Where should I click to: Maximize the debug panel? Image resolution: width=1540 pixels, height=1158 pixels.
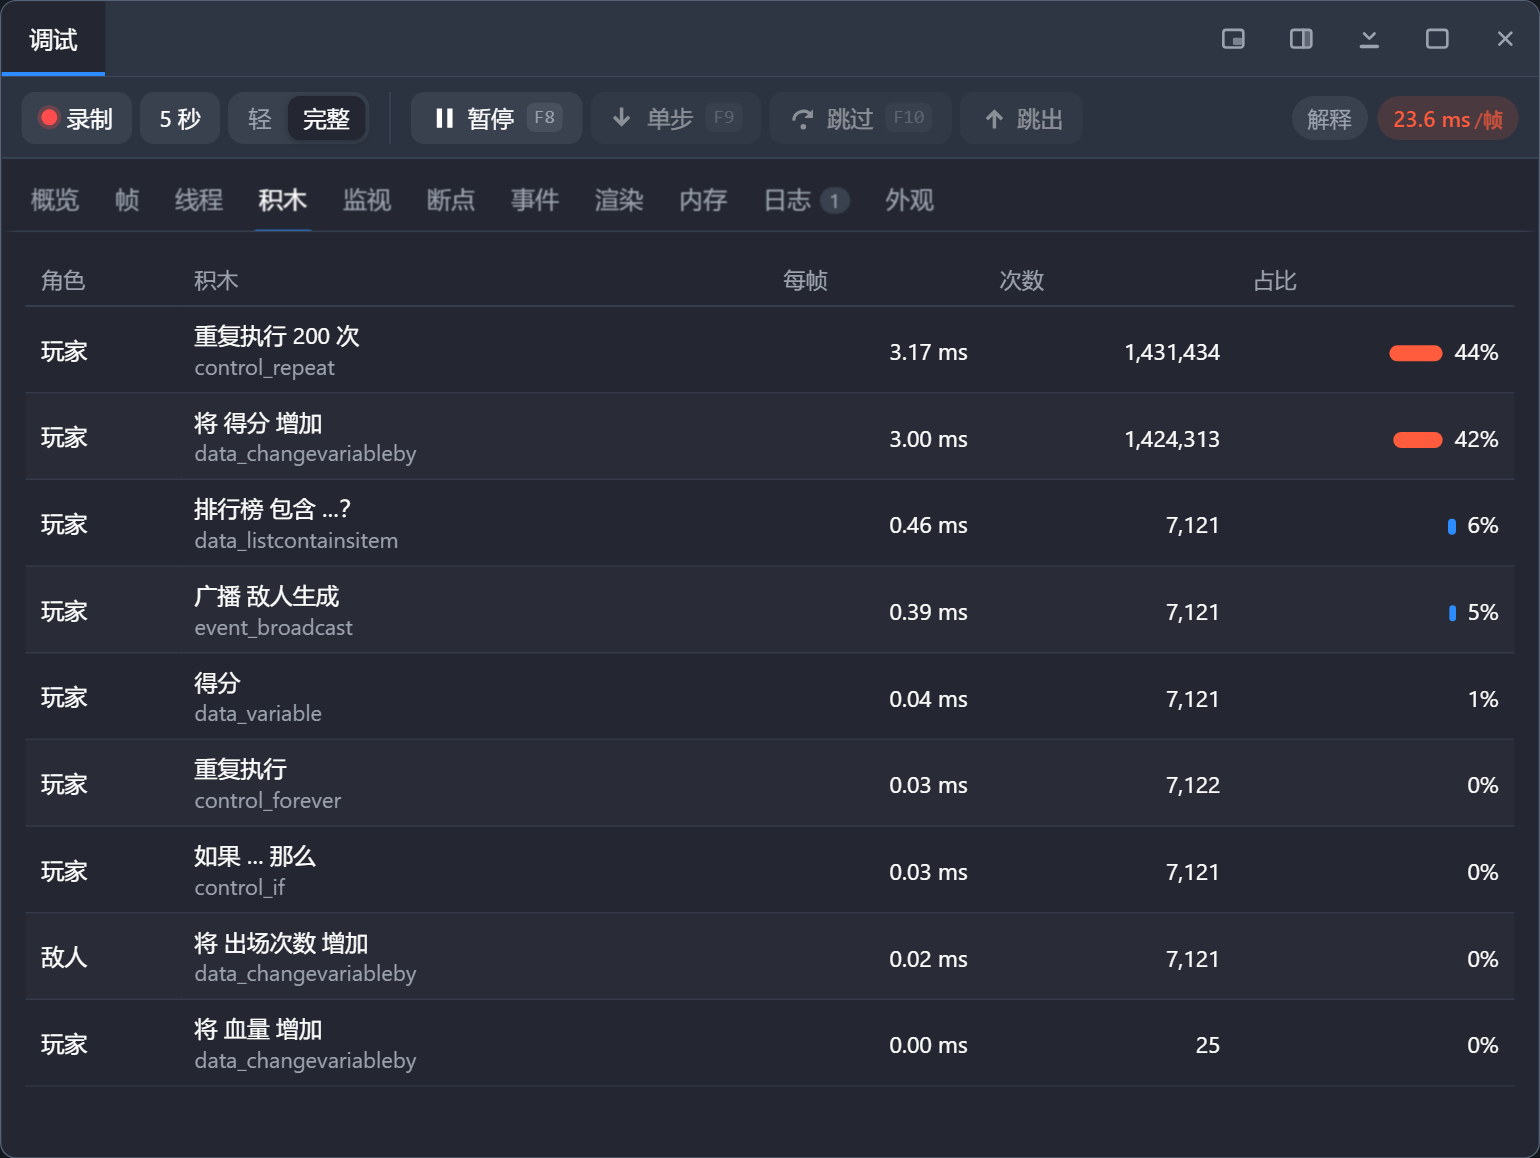(1437, 39)
